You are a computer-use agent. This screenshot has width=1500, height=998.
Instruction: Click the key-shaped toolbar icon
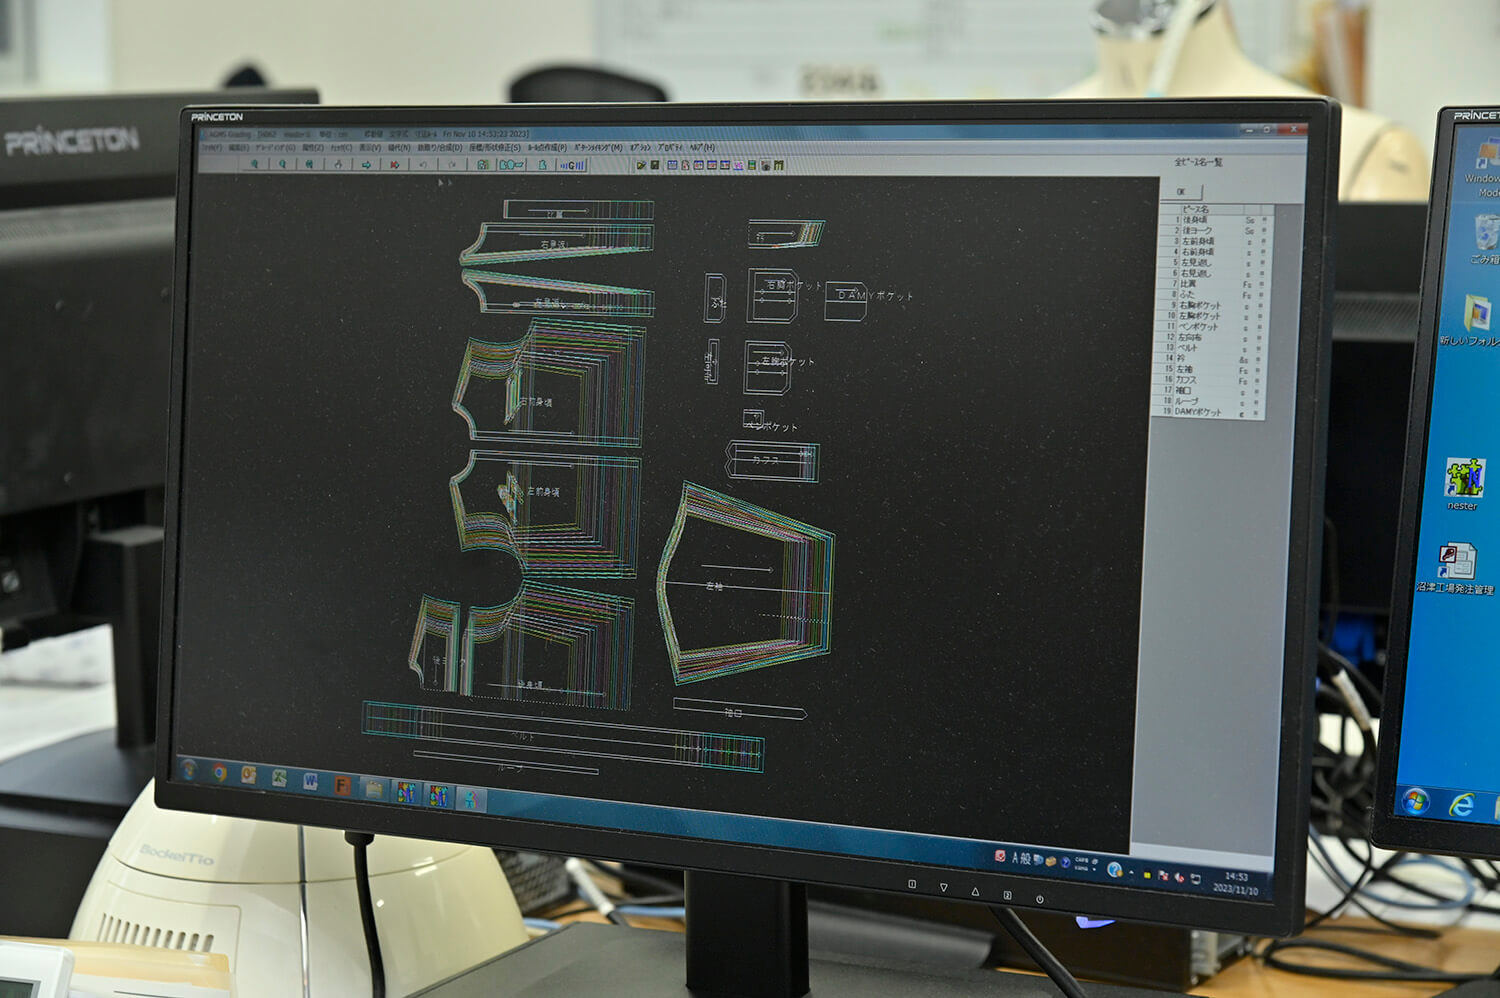coord(512,165)
